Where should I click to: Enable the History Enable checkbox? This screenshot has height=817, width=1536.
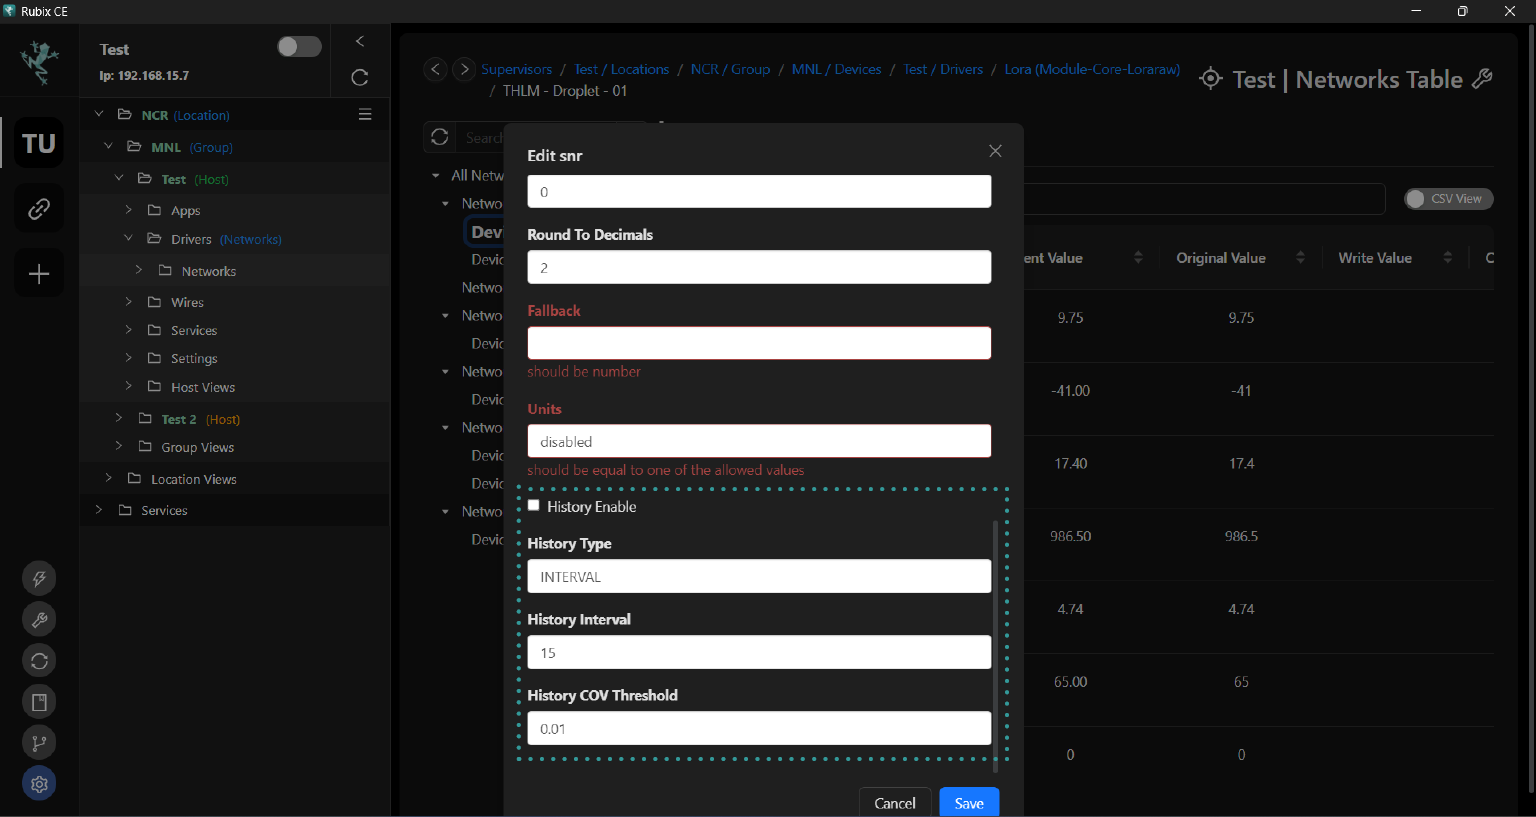point(534,506)
